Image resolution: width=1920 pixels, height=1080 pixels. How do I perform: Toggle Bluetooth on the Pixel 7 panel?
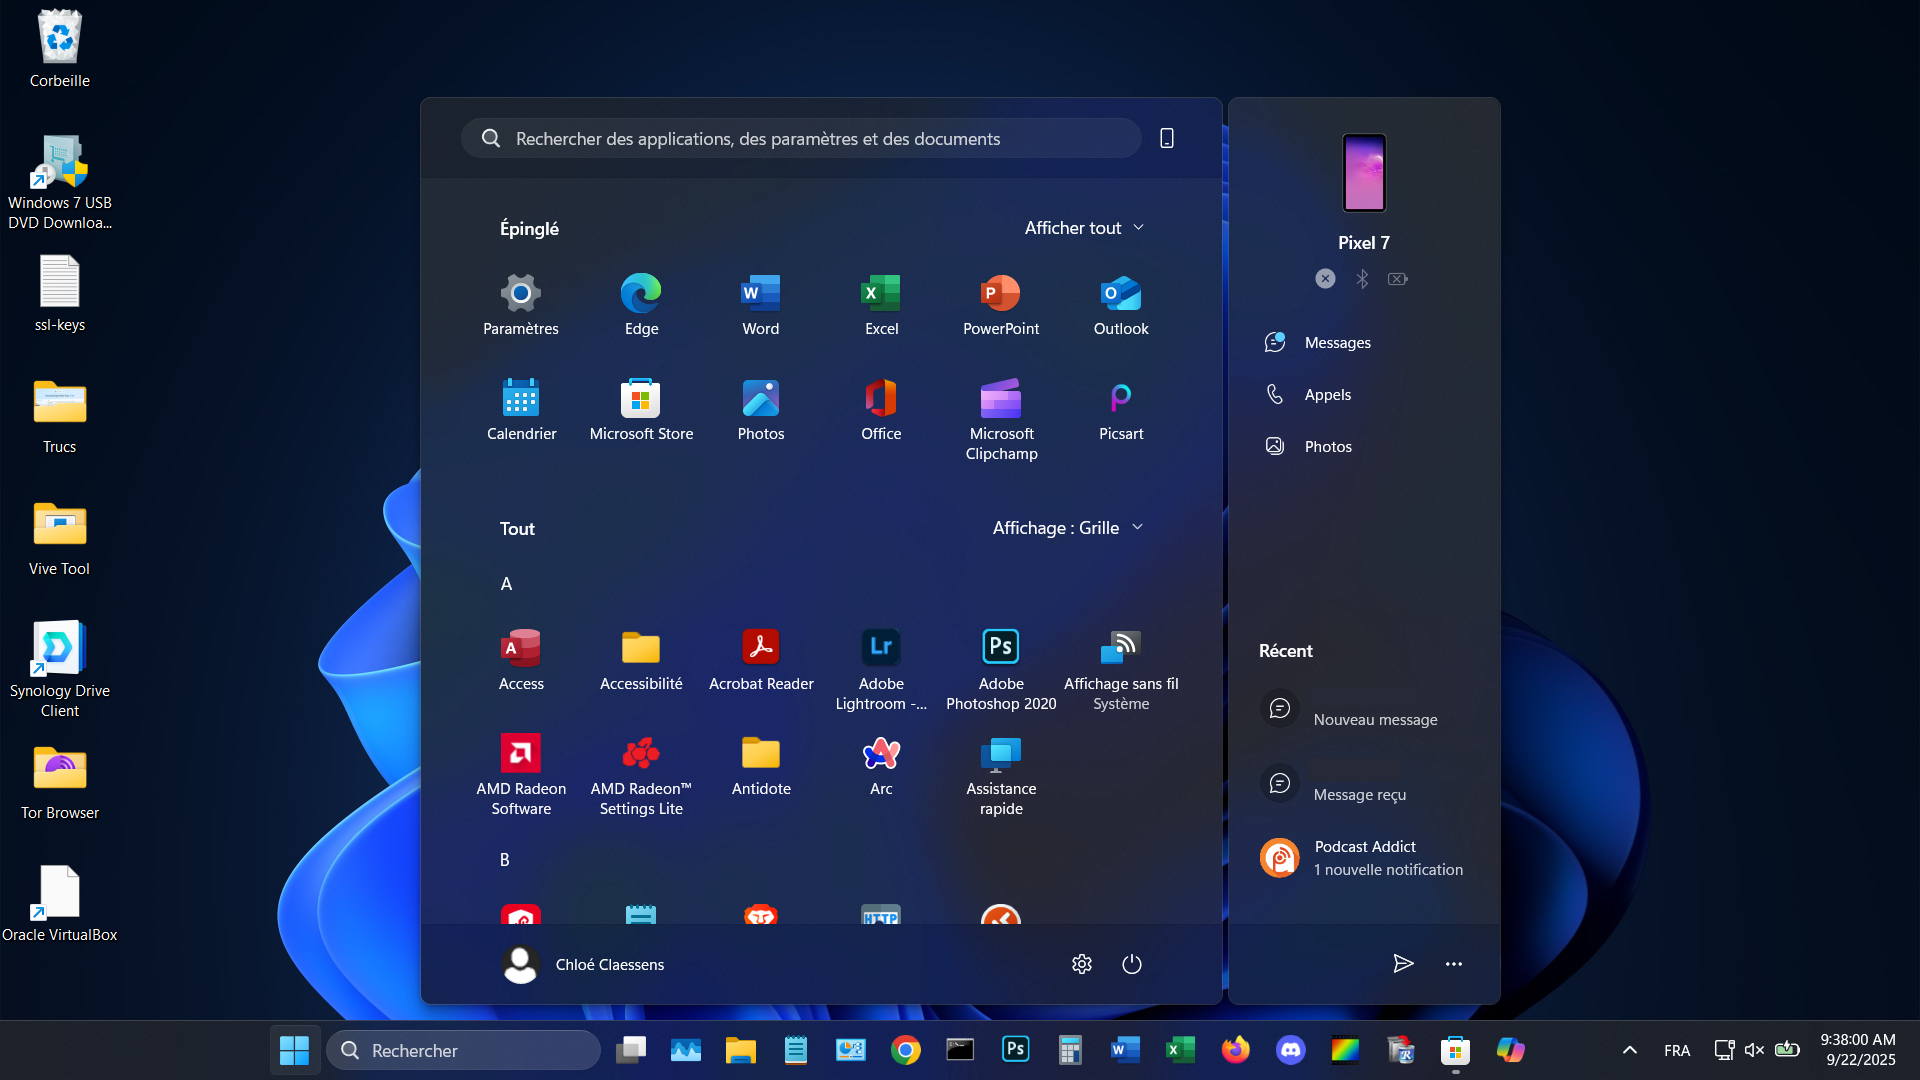(x=1362, y=278)
